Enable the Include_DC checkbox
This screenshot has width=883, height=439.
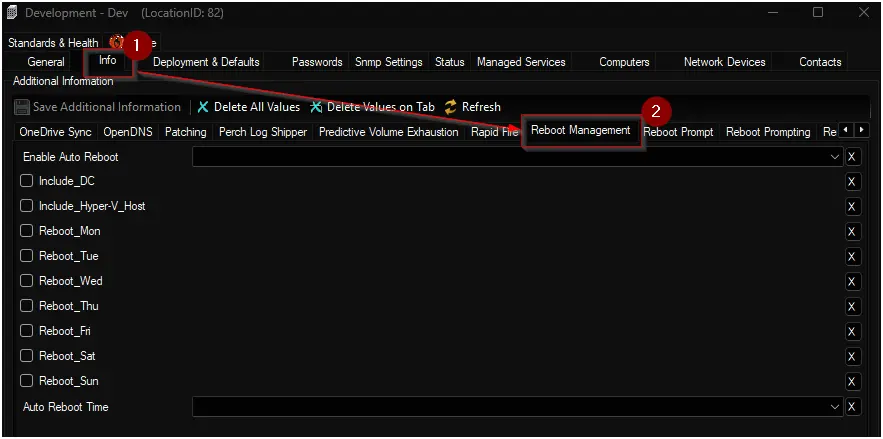26,181
